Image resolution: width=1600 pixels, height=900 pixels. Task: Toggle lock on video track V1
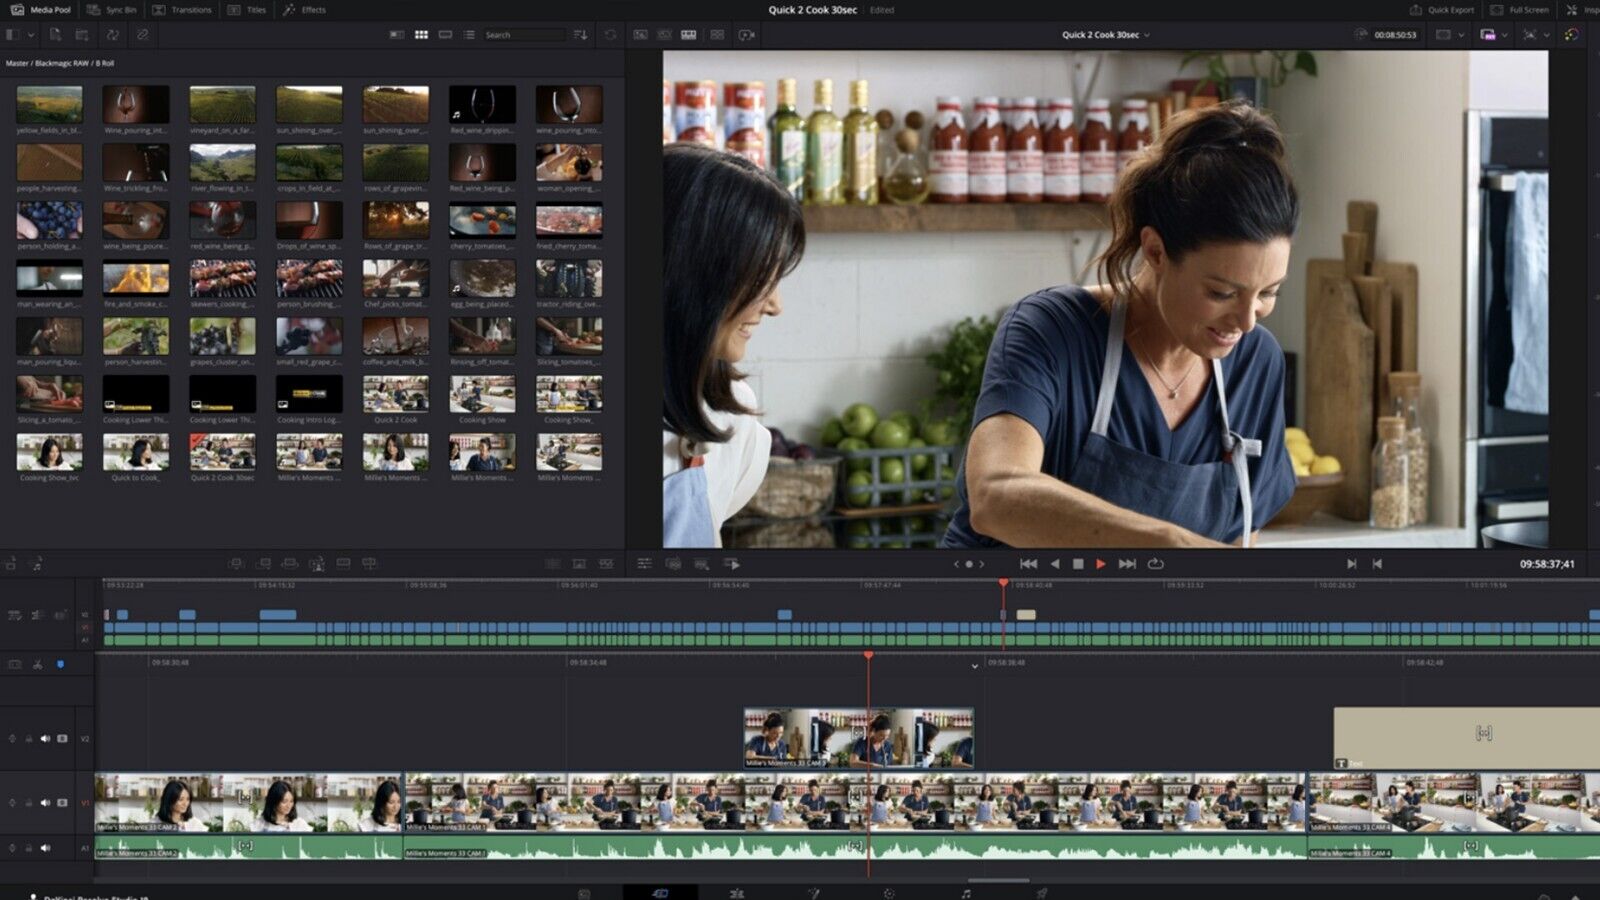click(28, 802)
